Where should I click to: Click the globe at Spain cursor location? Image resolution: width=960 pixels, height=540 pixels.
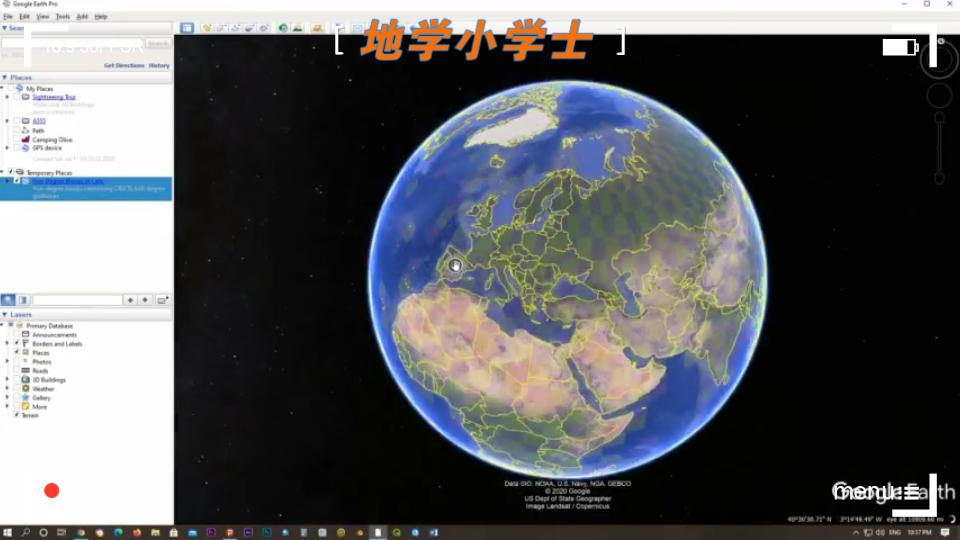point(455,266)
